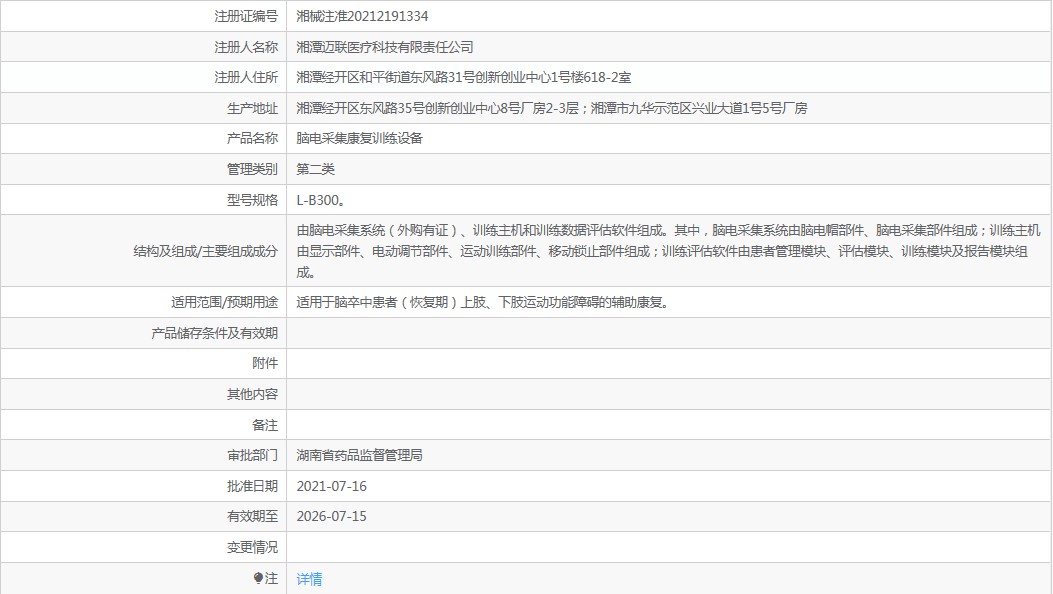
Task: Click the 管理类别 label
Action: coord(252,169)
